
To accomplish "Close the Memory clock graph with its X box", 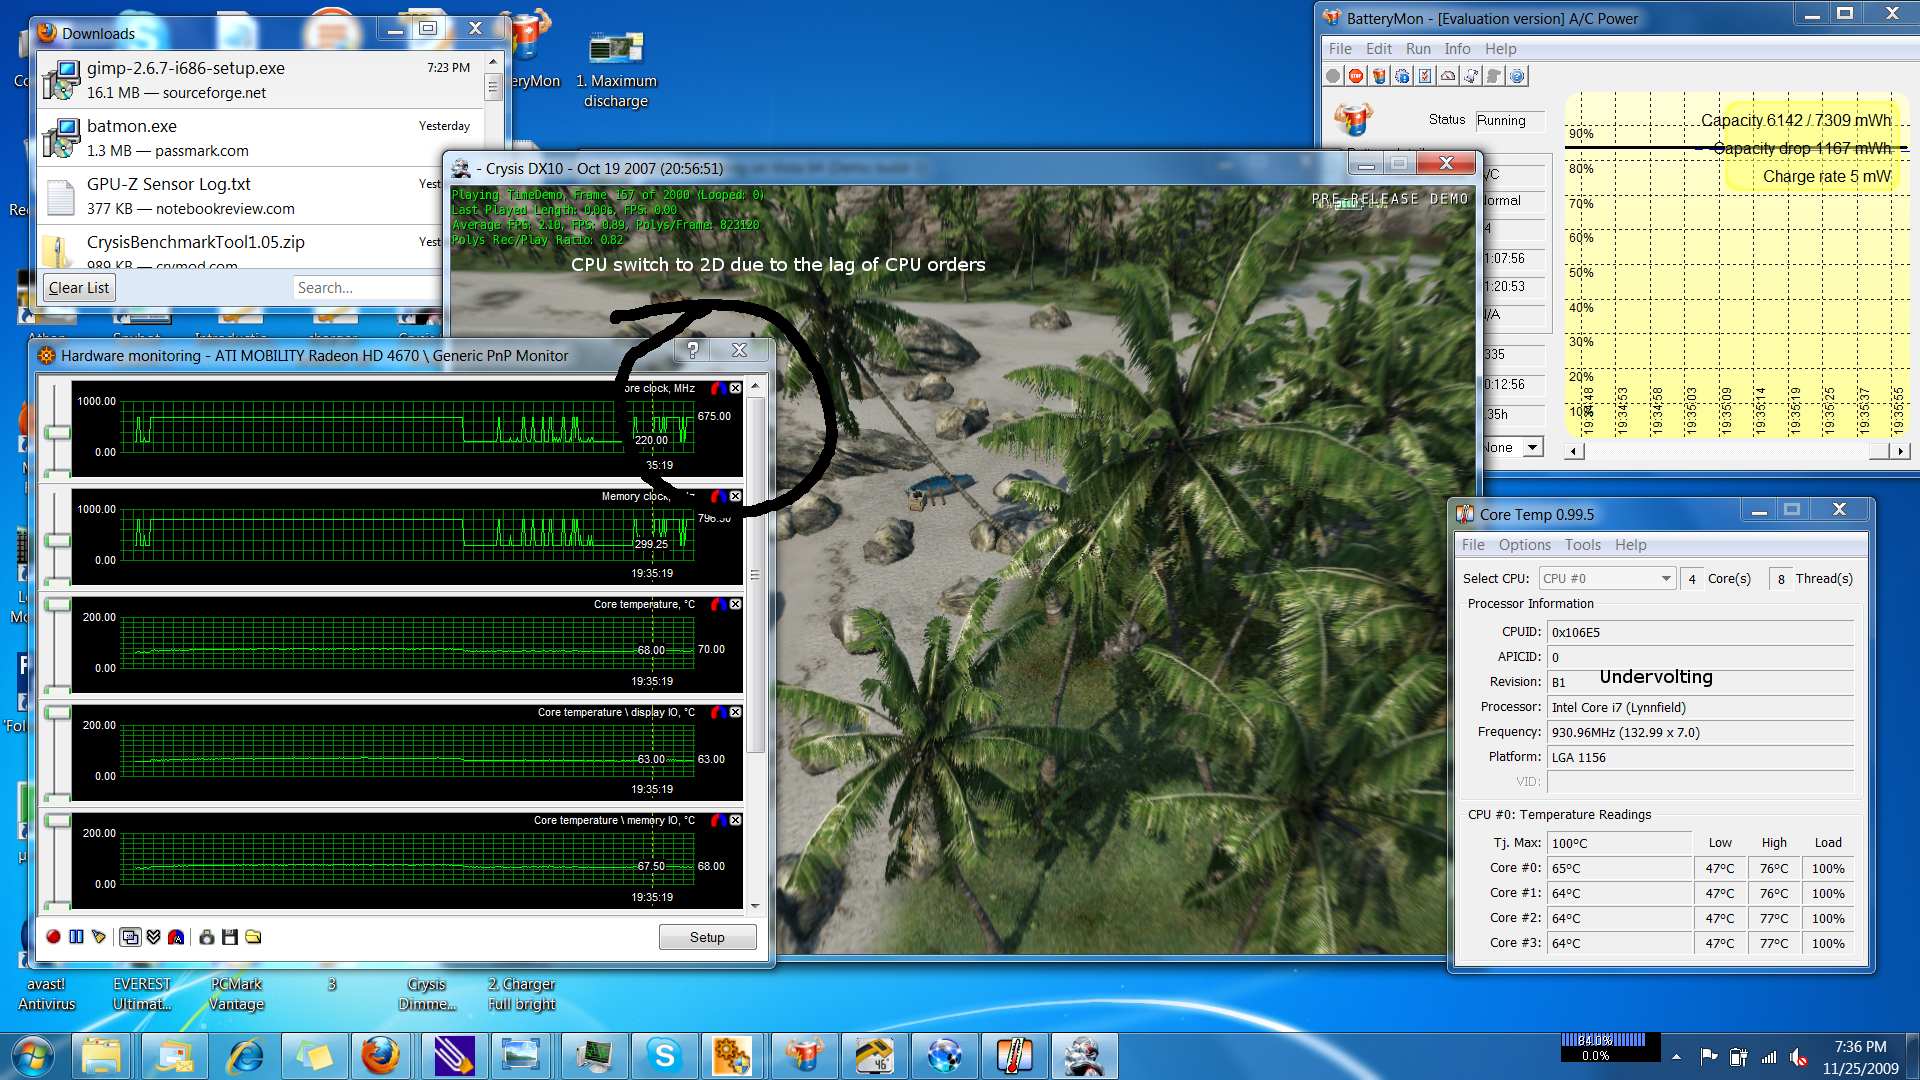I will tap(736, 496).
